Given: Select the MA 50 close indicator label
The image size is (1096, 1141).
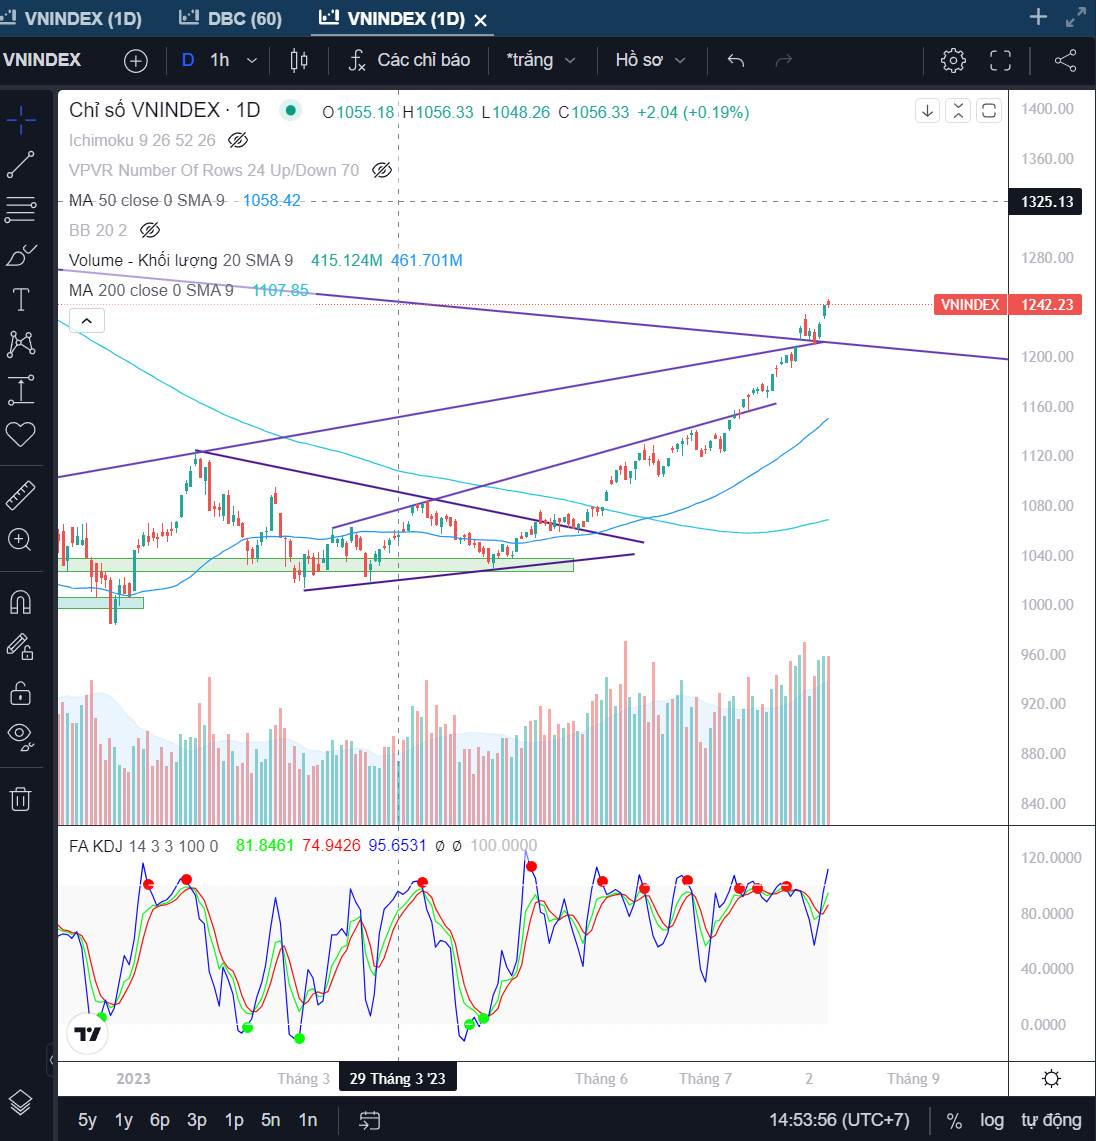Looking at the screenshot, I should point(146,201).
